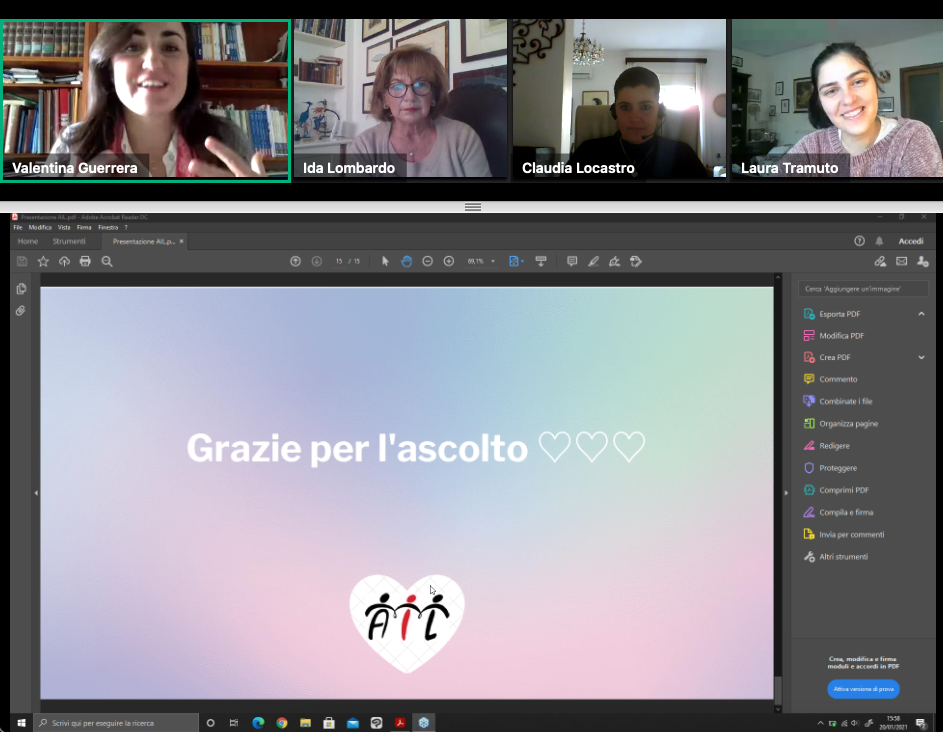Open the Modifica menu
Viewport: 943px width, 732px height.
[x=40, y=227]
